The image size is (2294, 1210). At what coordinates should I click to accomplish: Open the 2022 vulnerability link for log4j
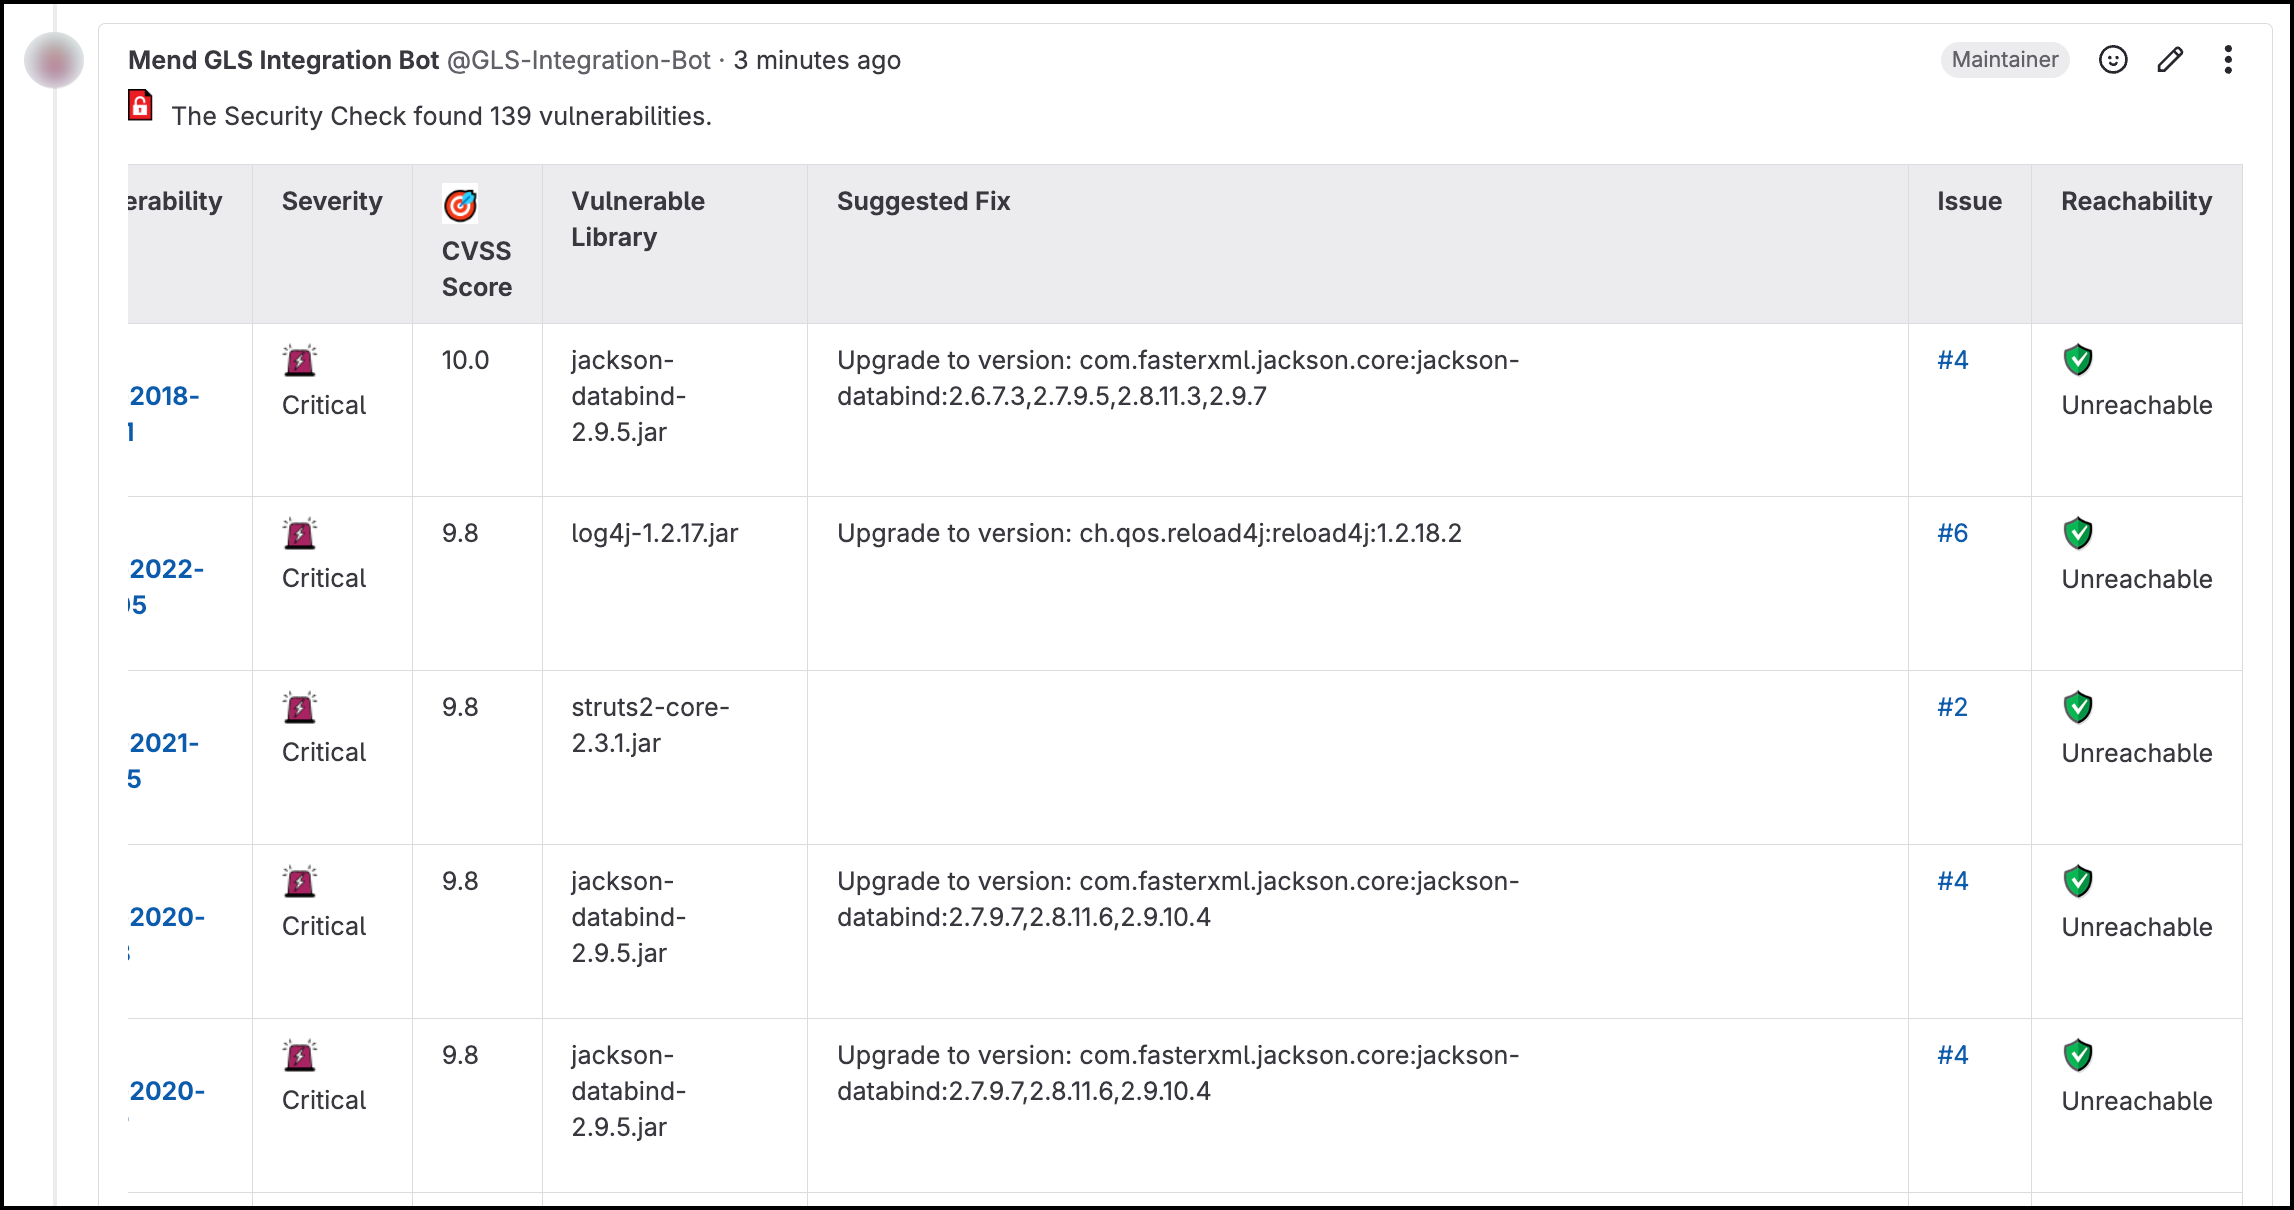pyautogui.click(x=166, y=570)
